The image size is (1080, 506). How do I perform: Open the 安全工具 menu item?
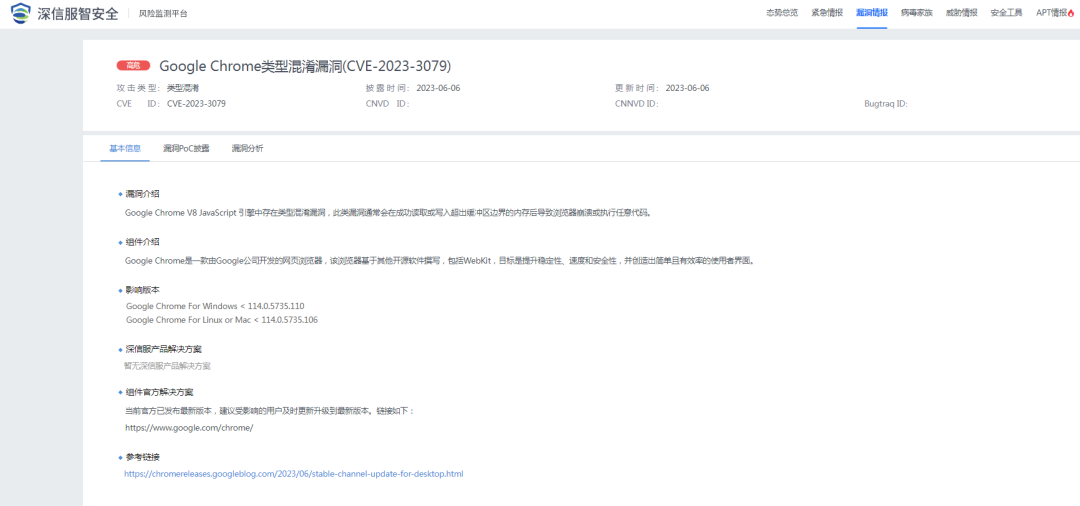coord(1006,13)
